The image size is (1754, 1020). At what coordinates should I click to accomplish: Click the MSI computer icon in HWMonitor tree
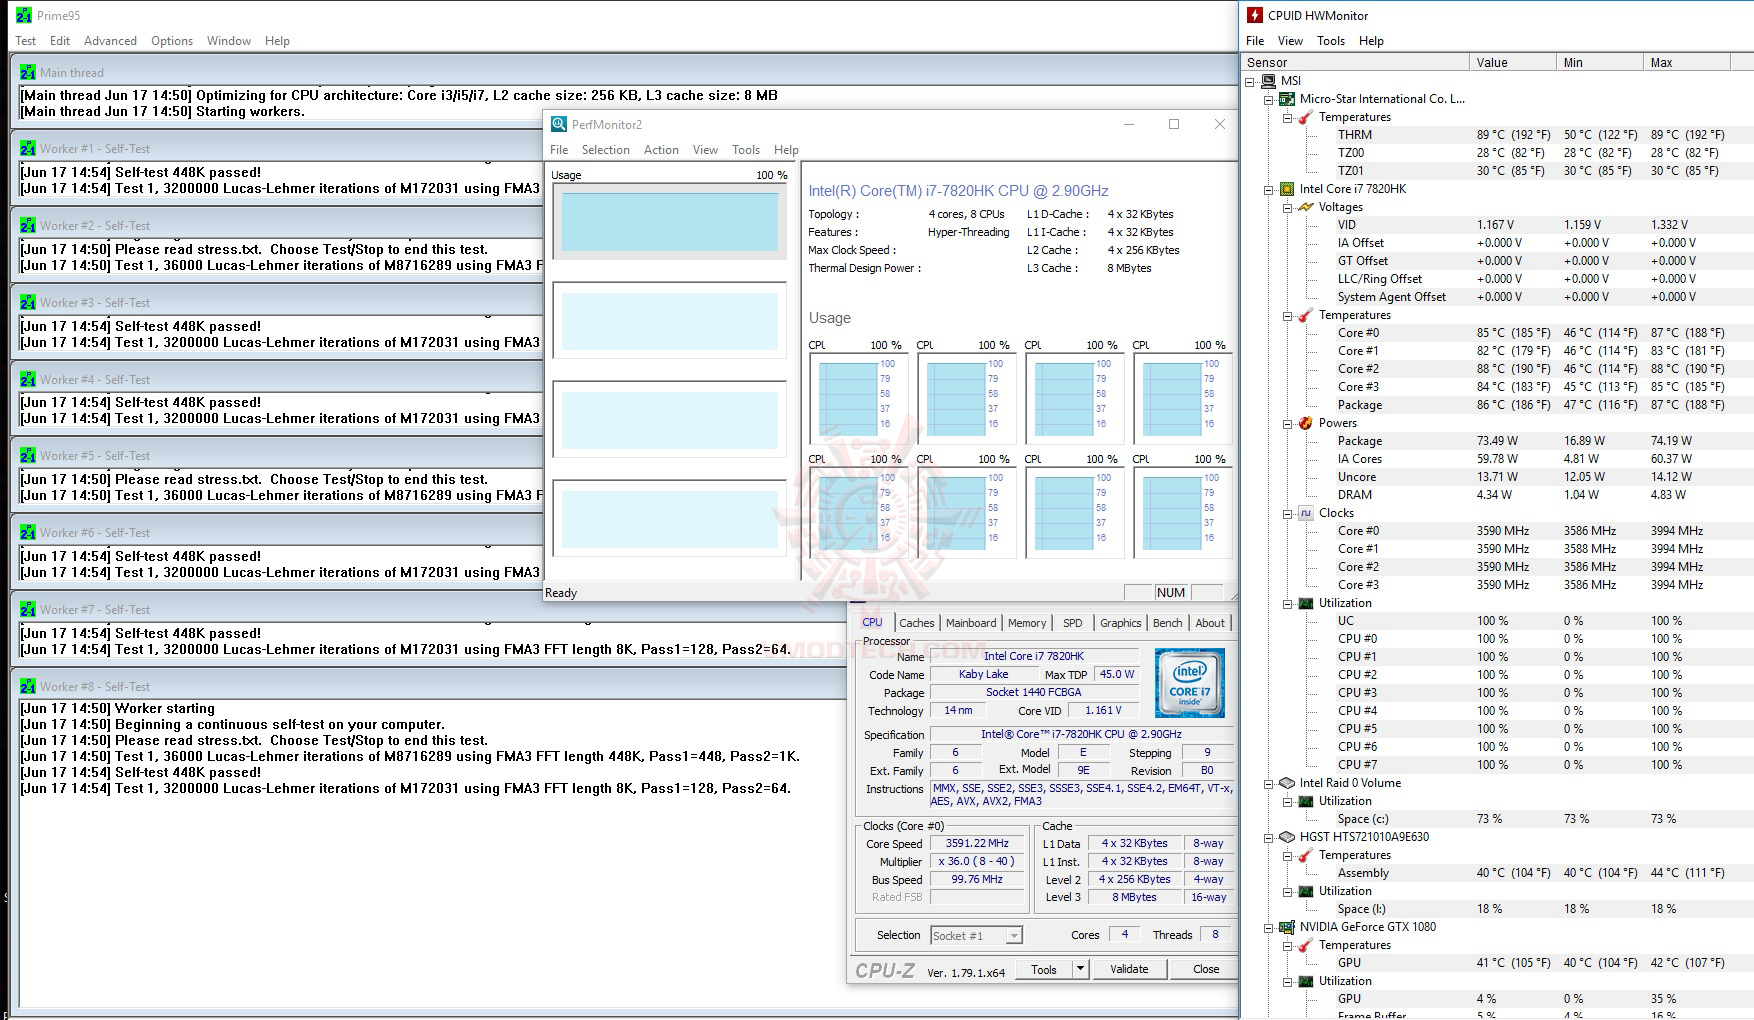coord(1269,81)
